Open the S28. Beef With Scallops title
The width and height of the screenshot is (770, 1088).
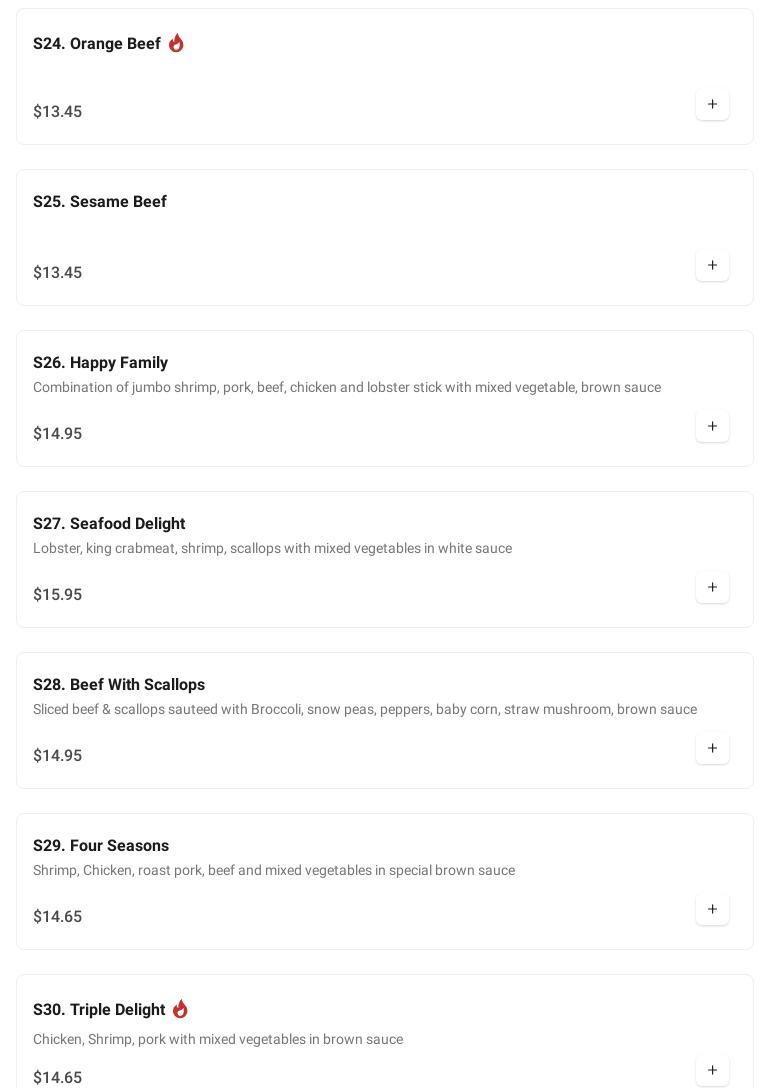(119, 685)
